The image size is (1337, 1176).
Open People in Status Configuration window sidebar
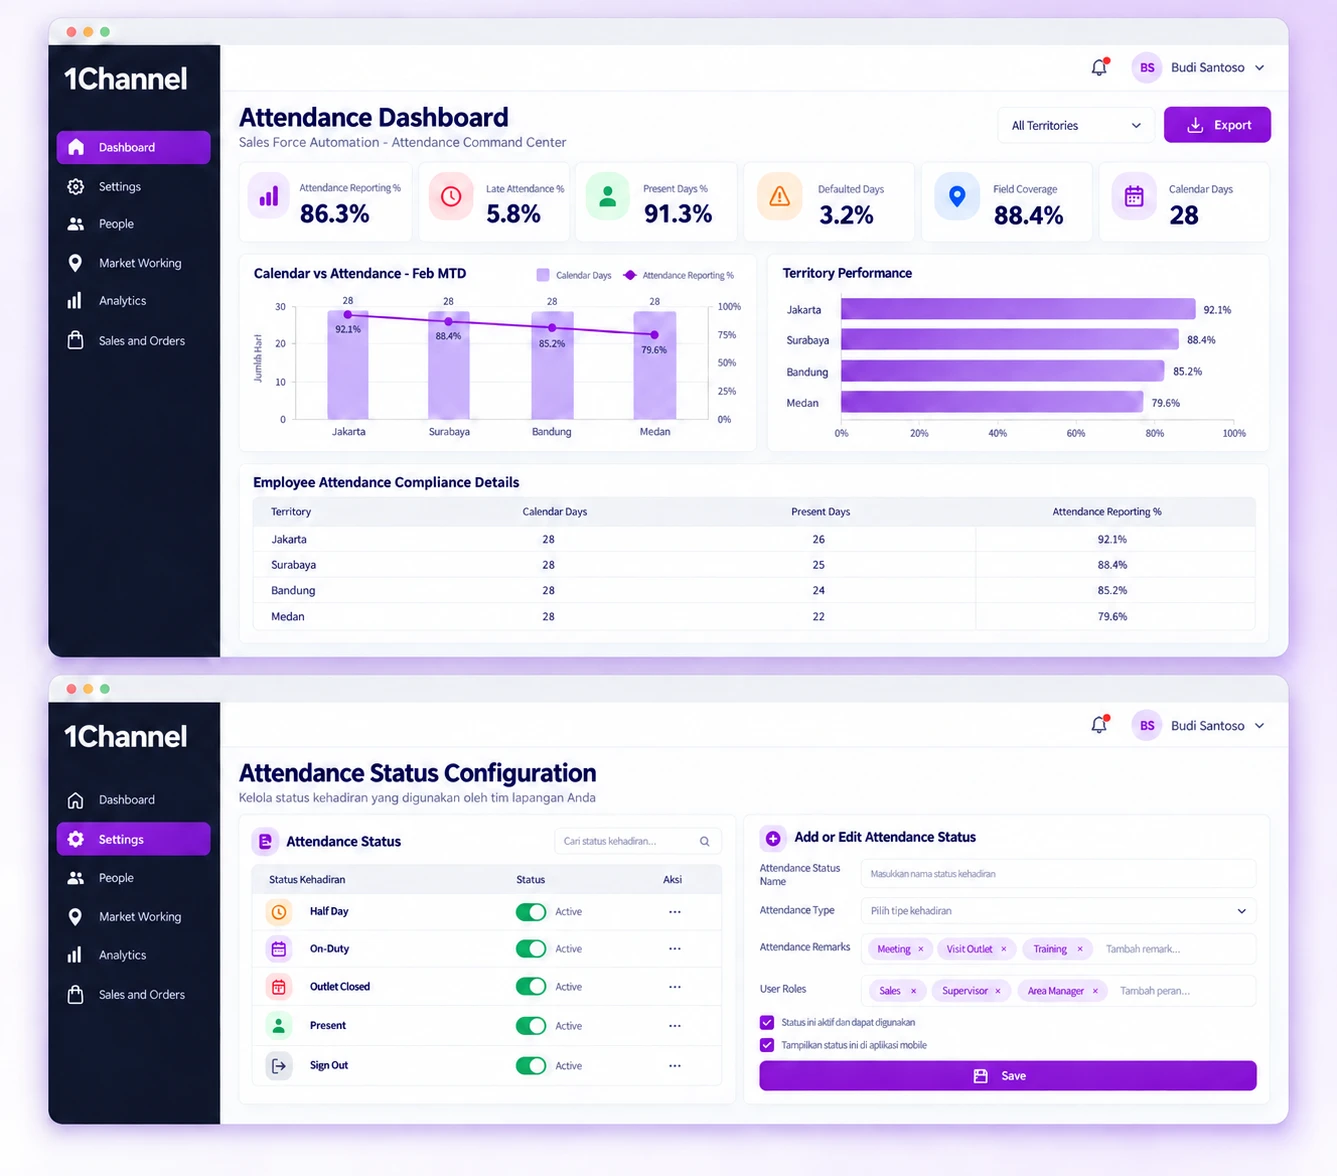134,878
